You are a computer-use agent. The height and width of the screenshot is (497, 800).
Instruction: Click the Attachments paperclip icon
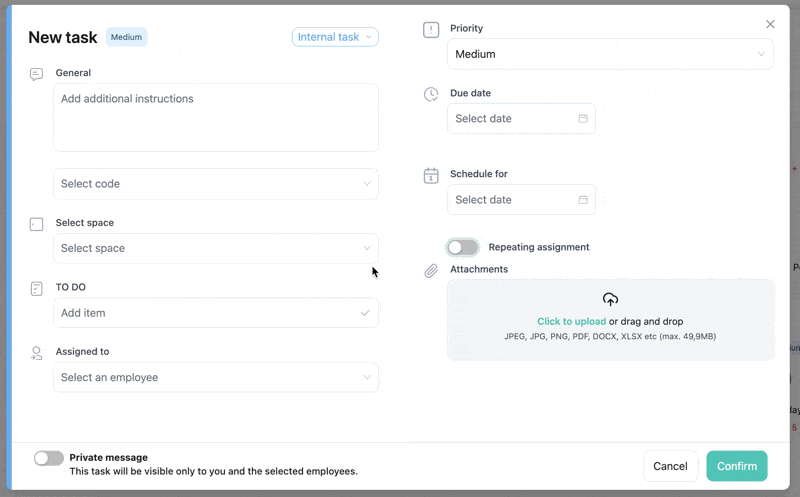pyautogui.click(x=431, y=270)
